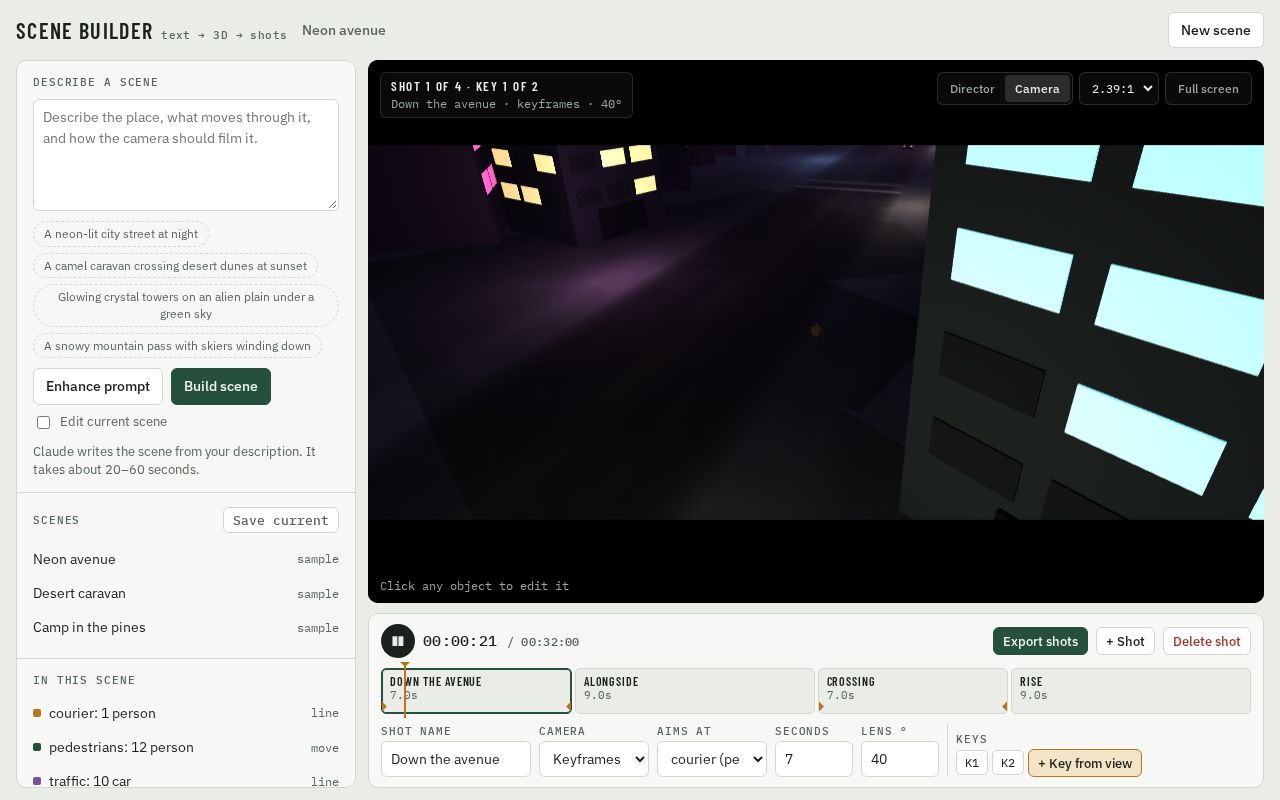The image size is (1280, 800).
Task: Click the Build scene button
Action: 221,386
